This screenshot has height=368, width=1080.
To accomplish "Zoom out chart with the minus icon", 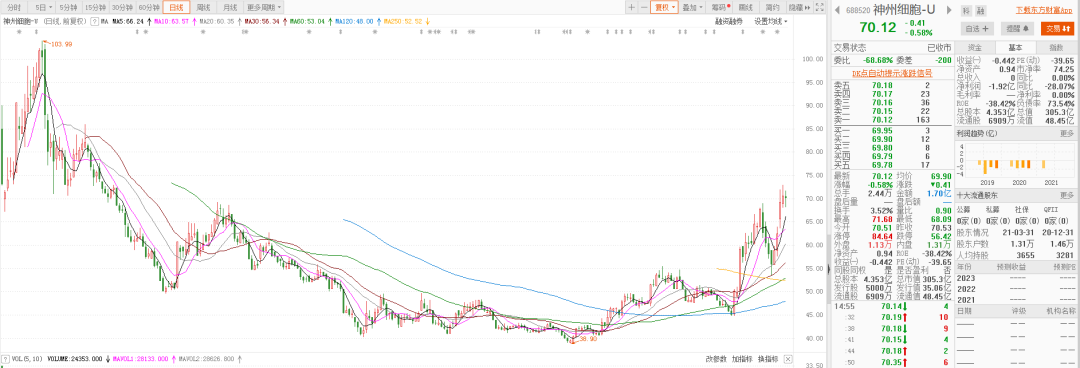I will point(644,8).
